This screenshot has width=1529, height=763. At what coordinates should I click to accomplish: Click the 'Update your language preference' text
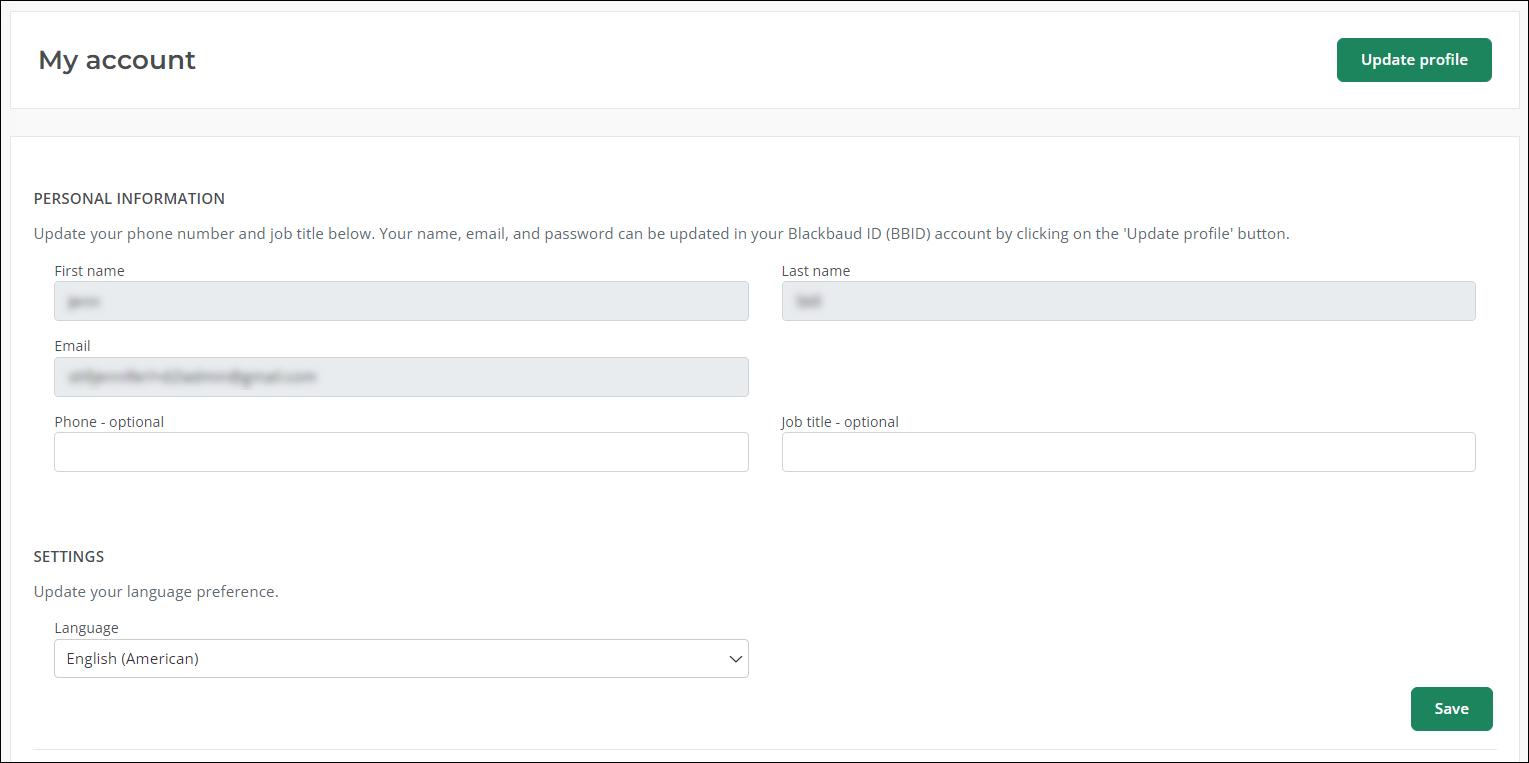point(156,592)
